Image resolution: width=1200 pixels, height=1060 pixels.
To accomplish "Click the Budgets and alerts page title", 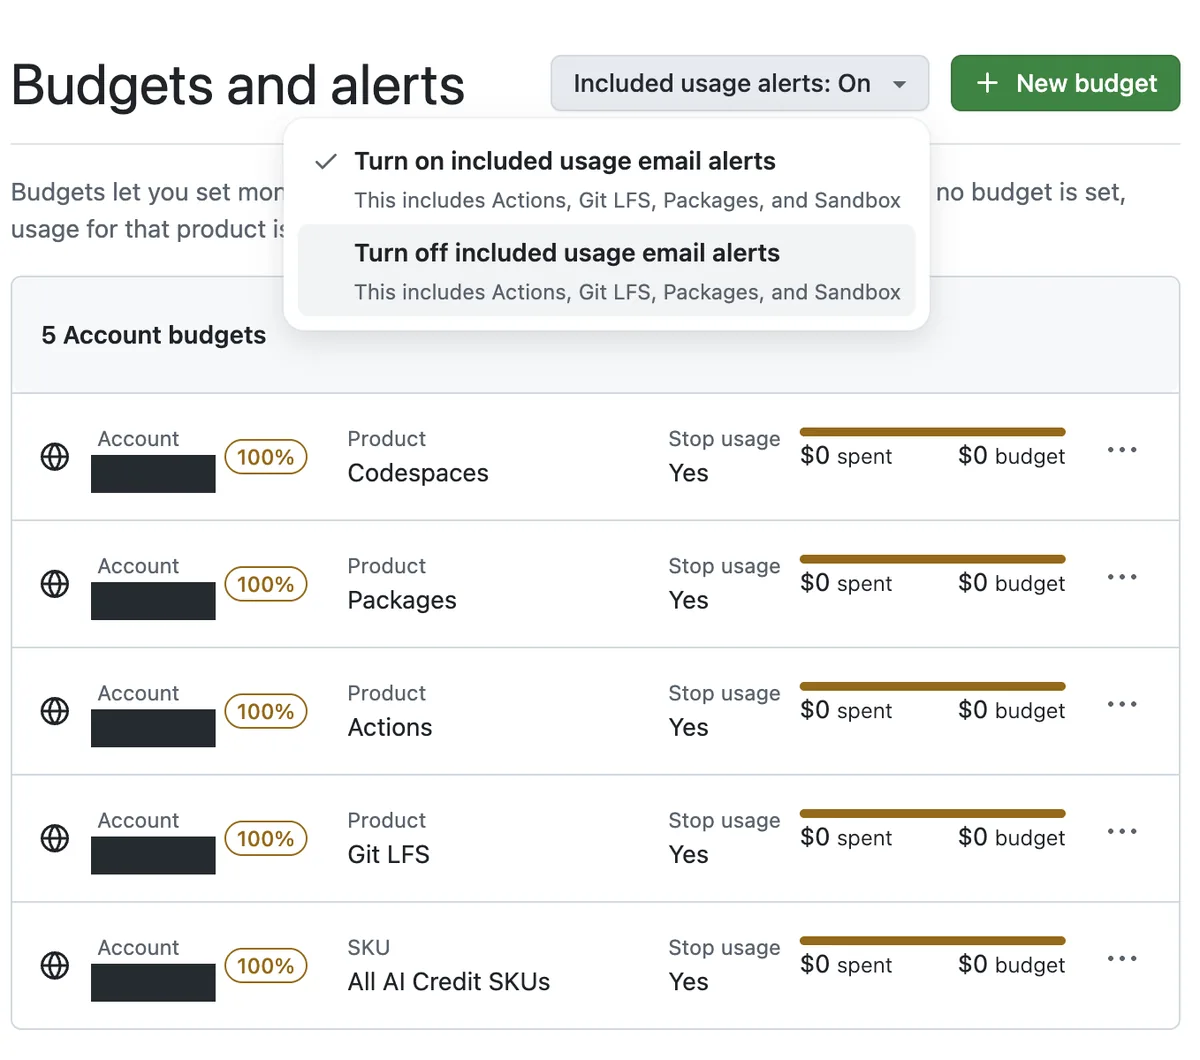I will pos(238,85).
